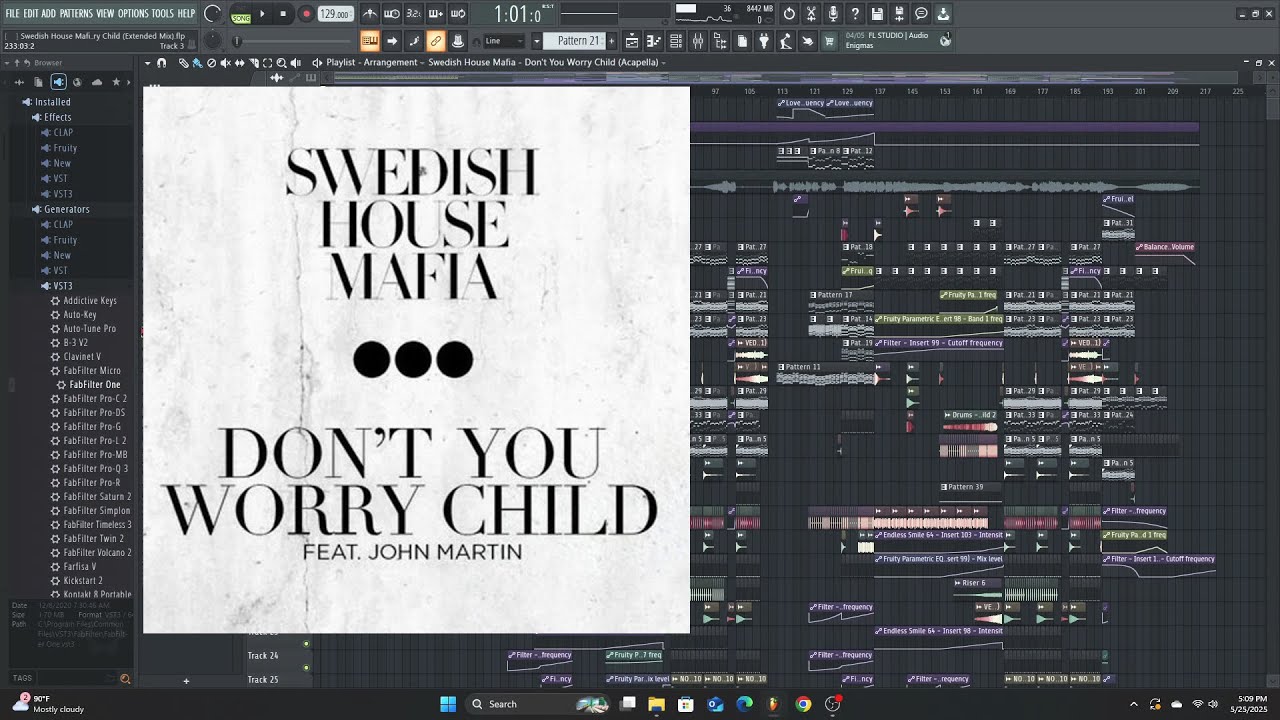Click the taskbar Search box
The width and height of the screenshot is (1280, 720).
point(539,704)
